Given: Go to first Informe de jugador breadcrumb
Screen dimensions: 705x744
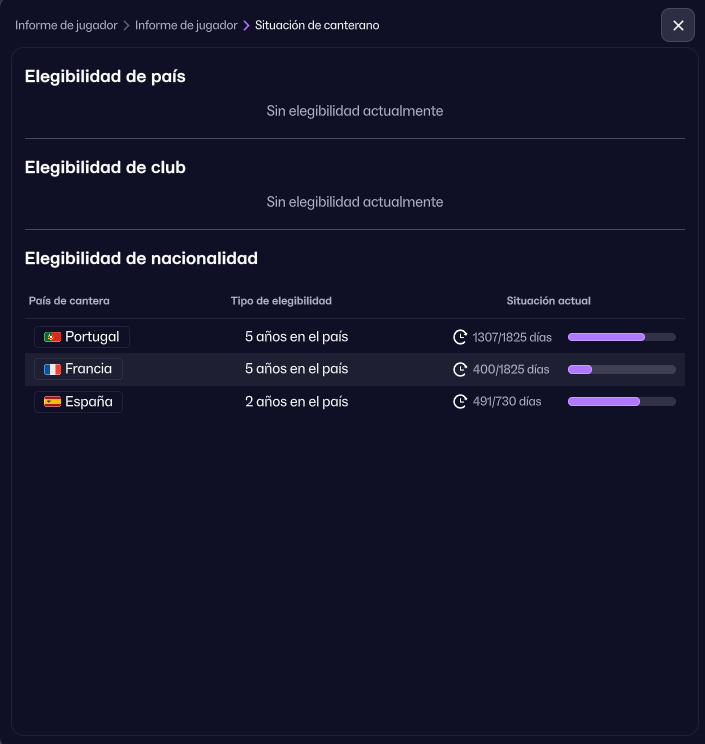Looking at the screenshot, I should pos(66,25).
